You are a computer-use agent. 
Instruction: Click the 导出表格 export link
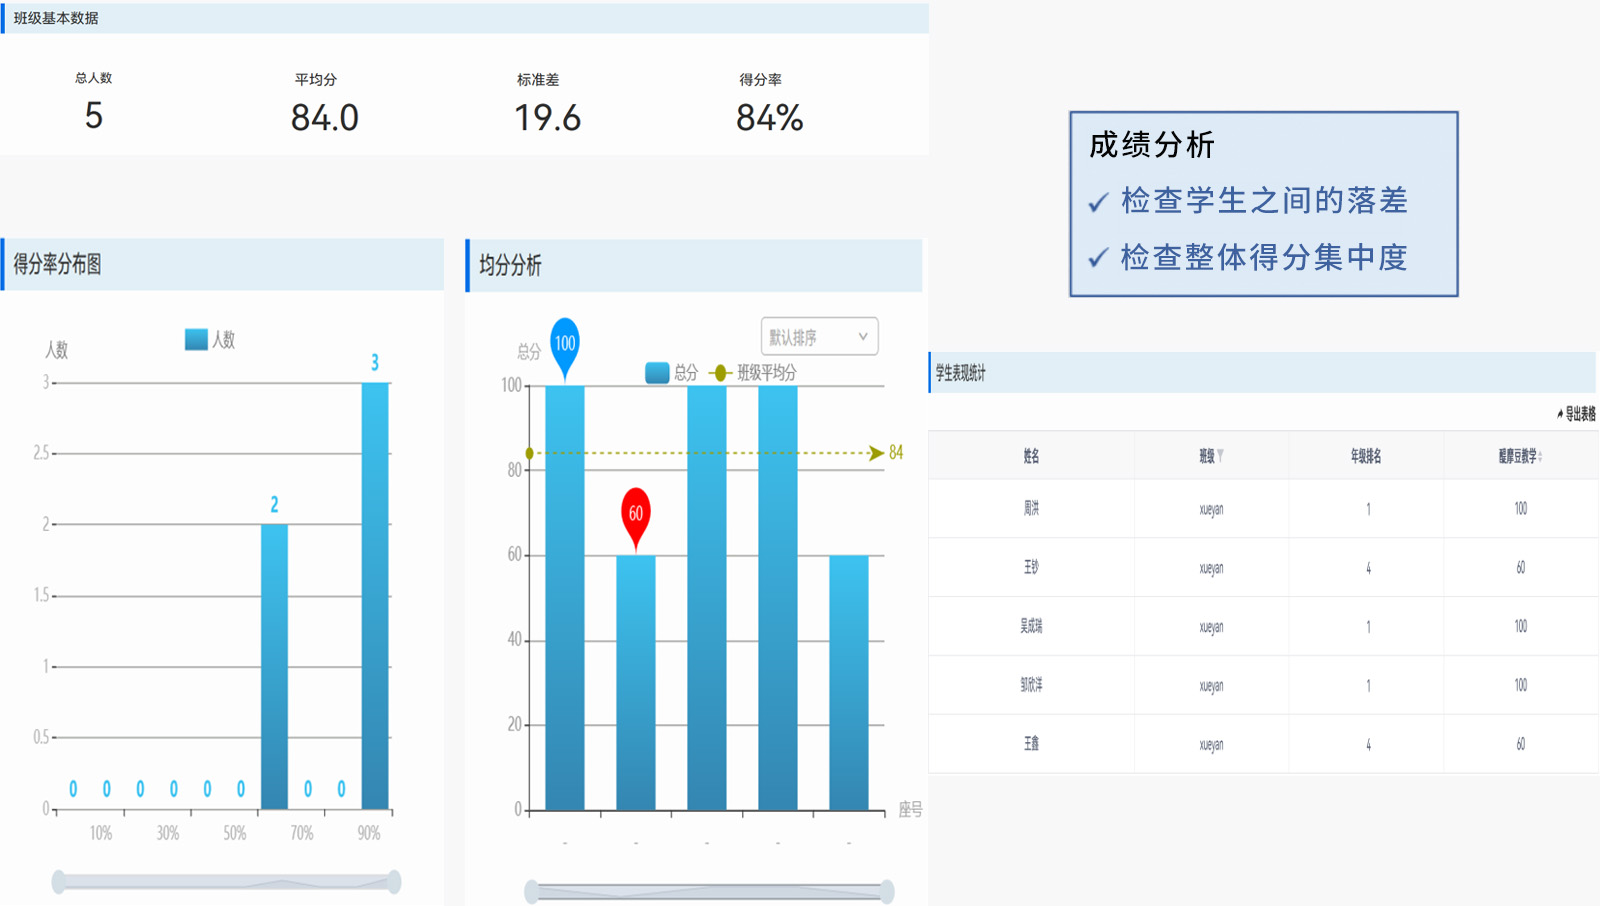coord(1580,414)
